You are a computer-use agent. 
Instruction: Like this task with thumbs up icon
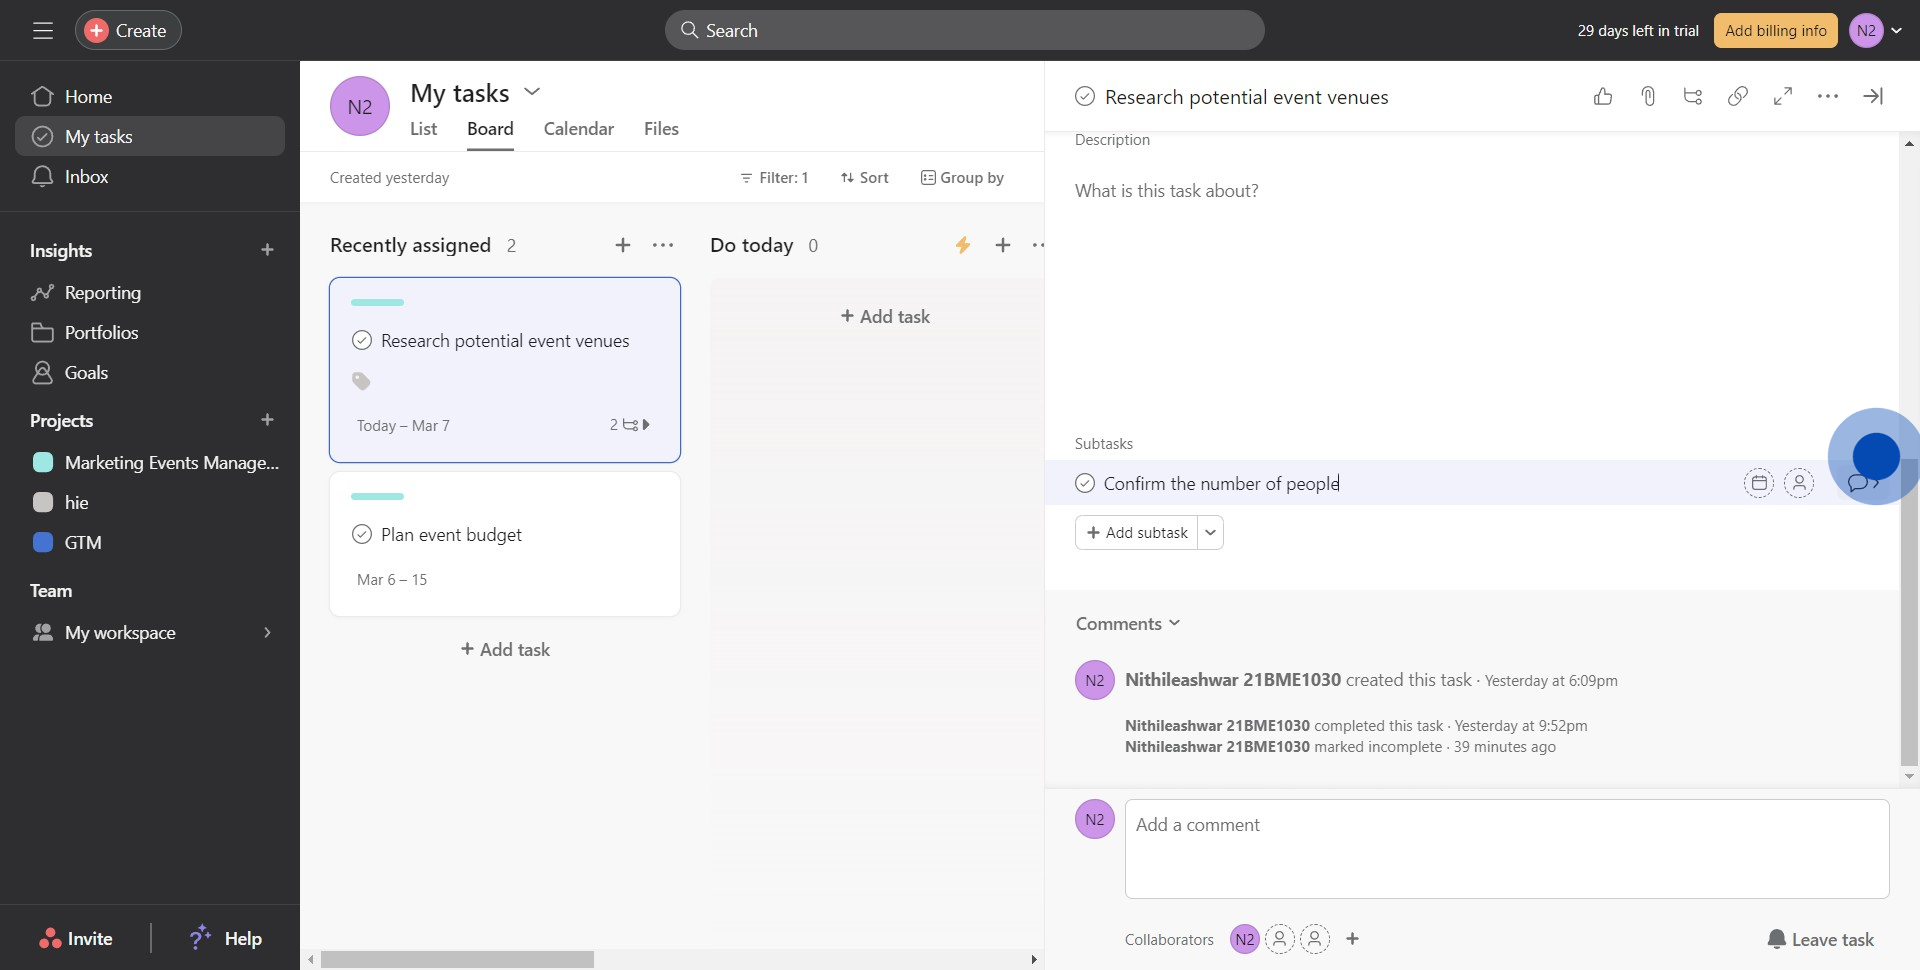tap(1603, 96)
